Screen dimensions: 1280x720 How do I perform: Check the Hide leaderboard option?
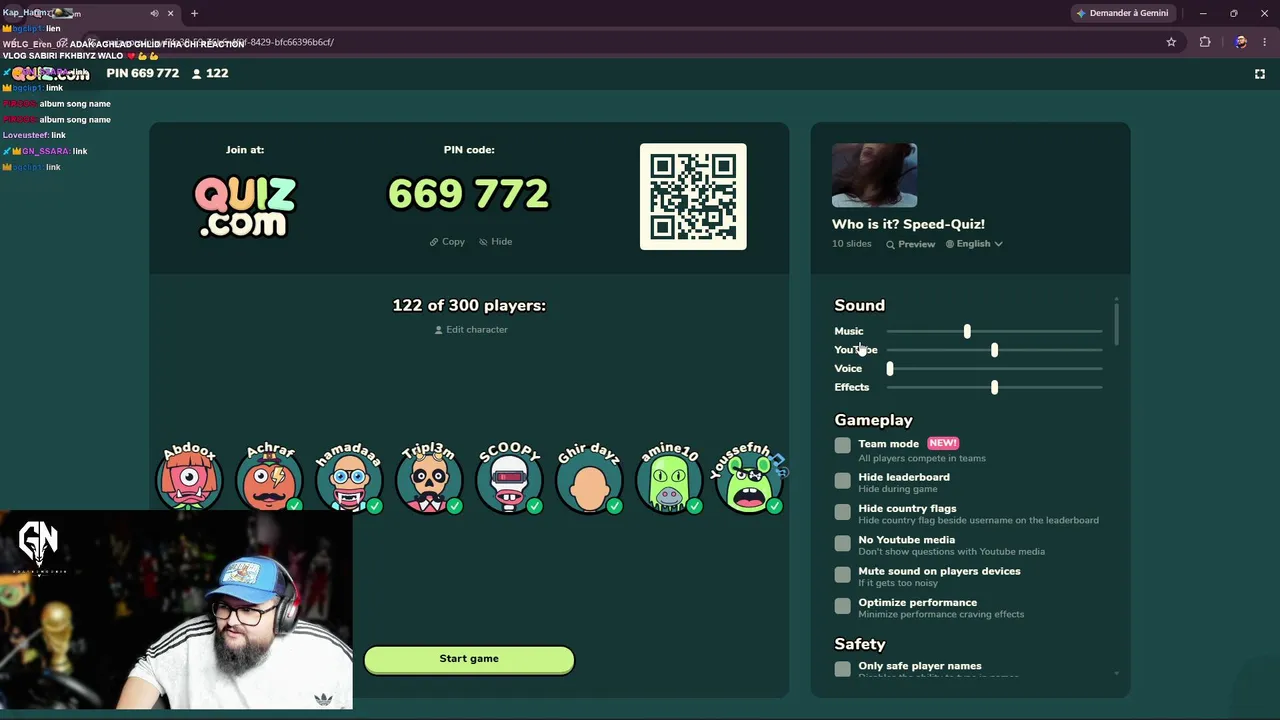click(x=843, y=481)
